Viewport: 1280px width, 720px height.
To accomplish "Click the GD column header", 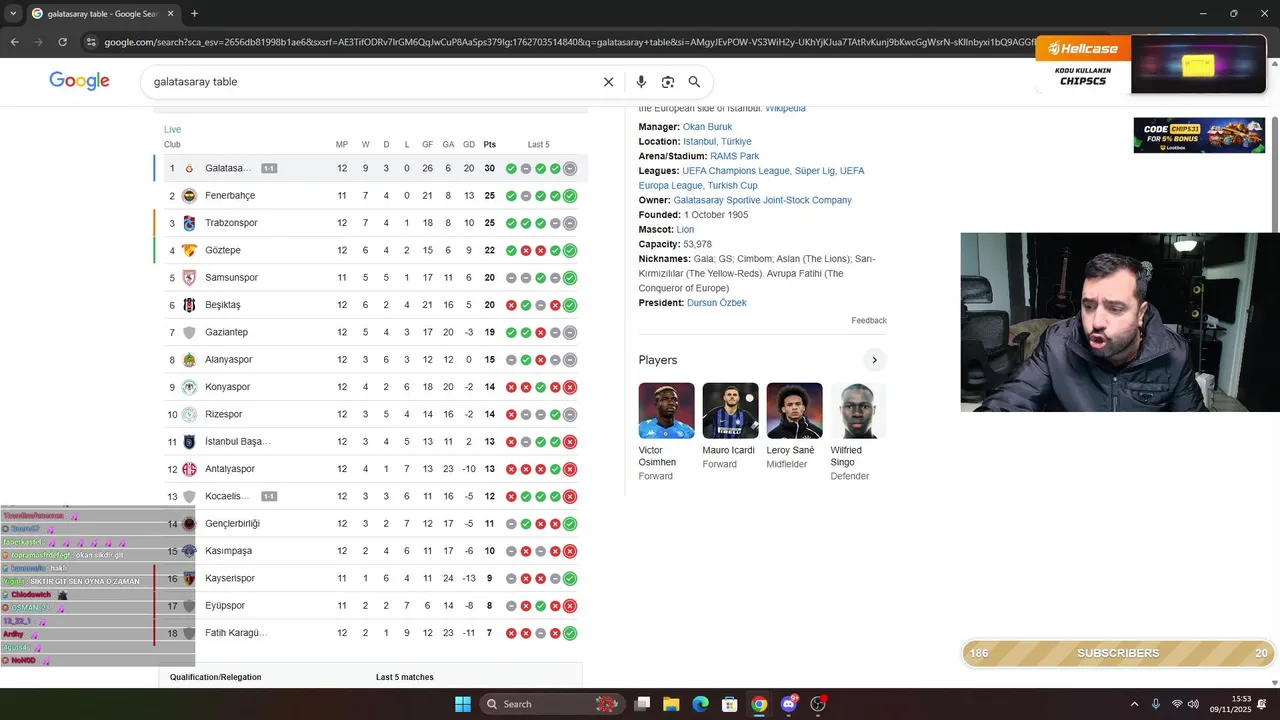I will (469, 145).
